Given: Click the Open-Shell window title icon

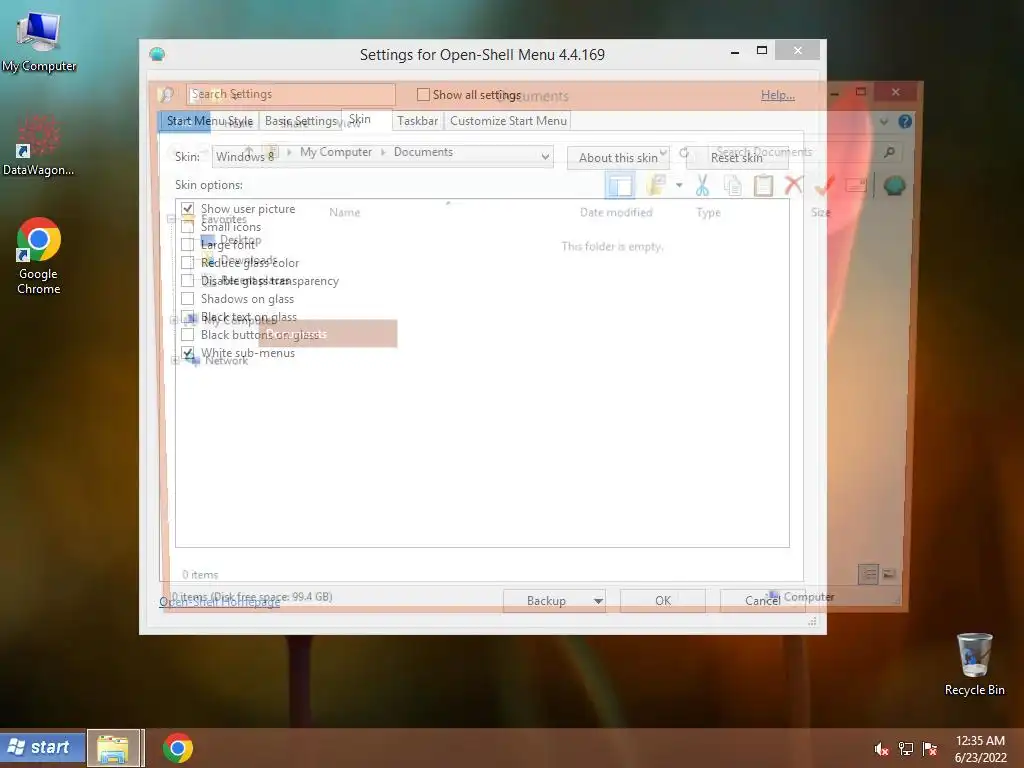Looking at the screenshot, I should click(157, 54).
